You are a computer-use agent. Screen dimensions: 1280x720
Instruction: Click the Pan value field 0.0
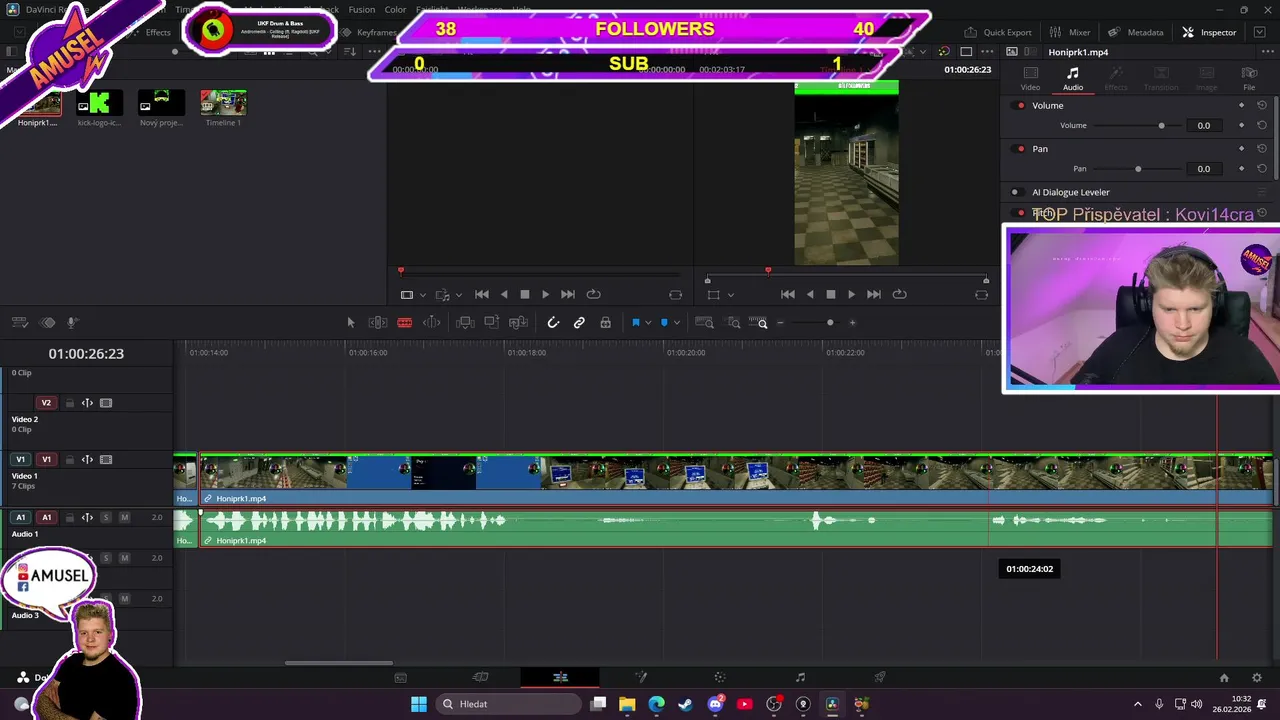pyautogui.click(x=1204, y=169)
